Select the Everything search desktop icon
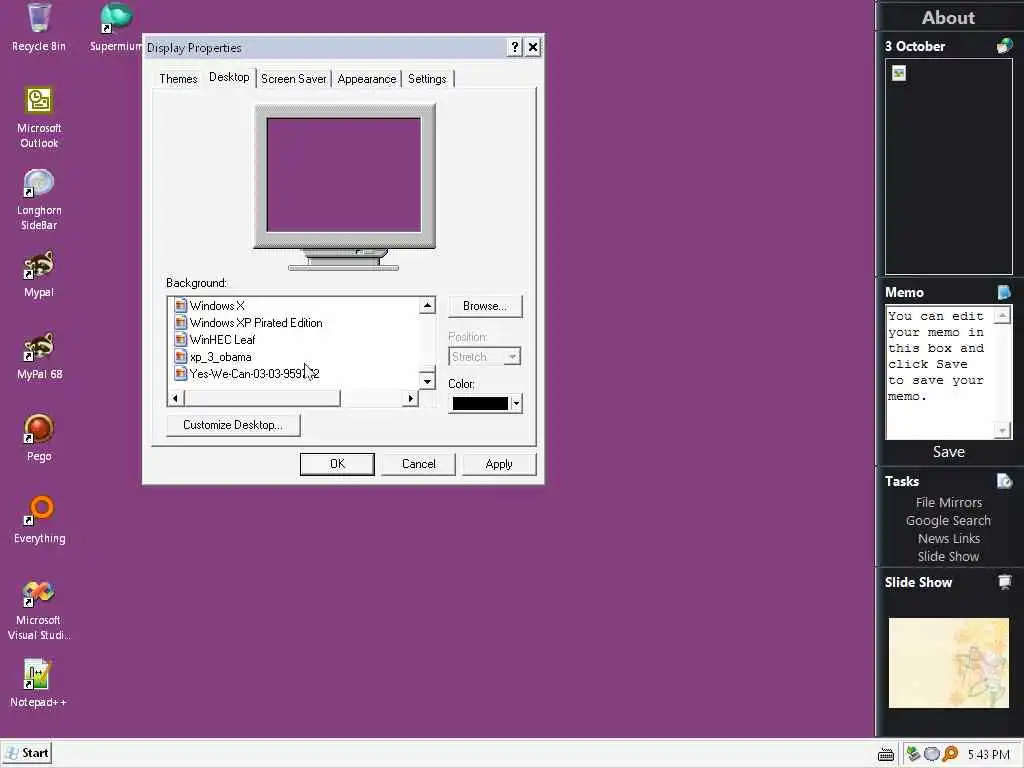This screenshot has height=768, width=1024. [39, 520]
